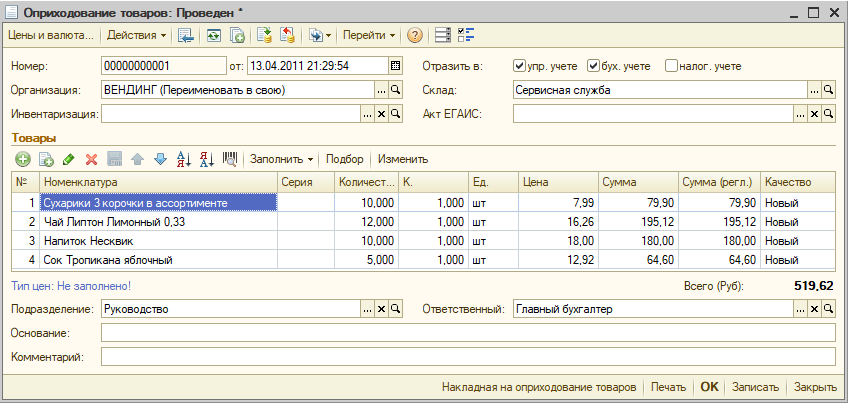Delete the row with the red X icon
Image resolution: width=848 pixels, height=403 pixels.
coord(91,159)
